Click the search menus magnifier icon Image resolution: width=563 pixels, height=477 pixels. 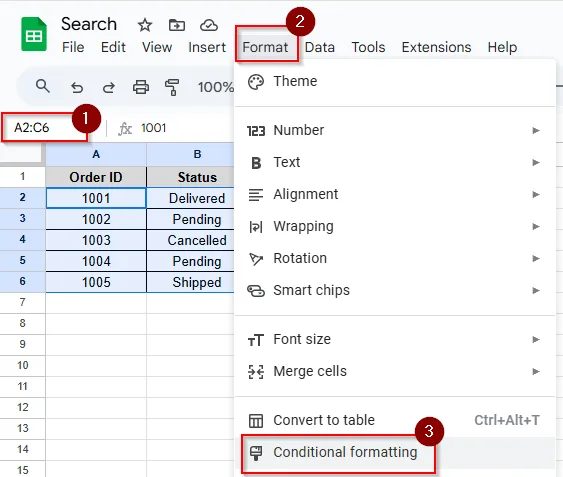pyautogui.click(x=43, y=87)
